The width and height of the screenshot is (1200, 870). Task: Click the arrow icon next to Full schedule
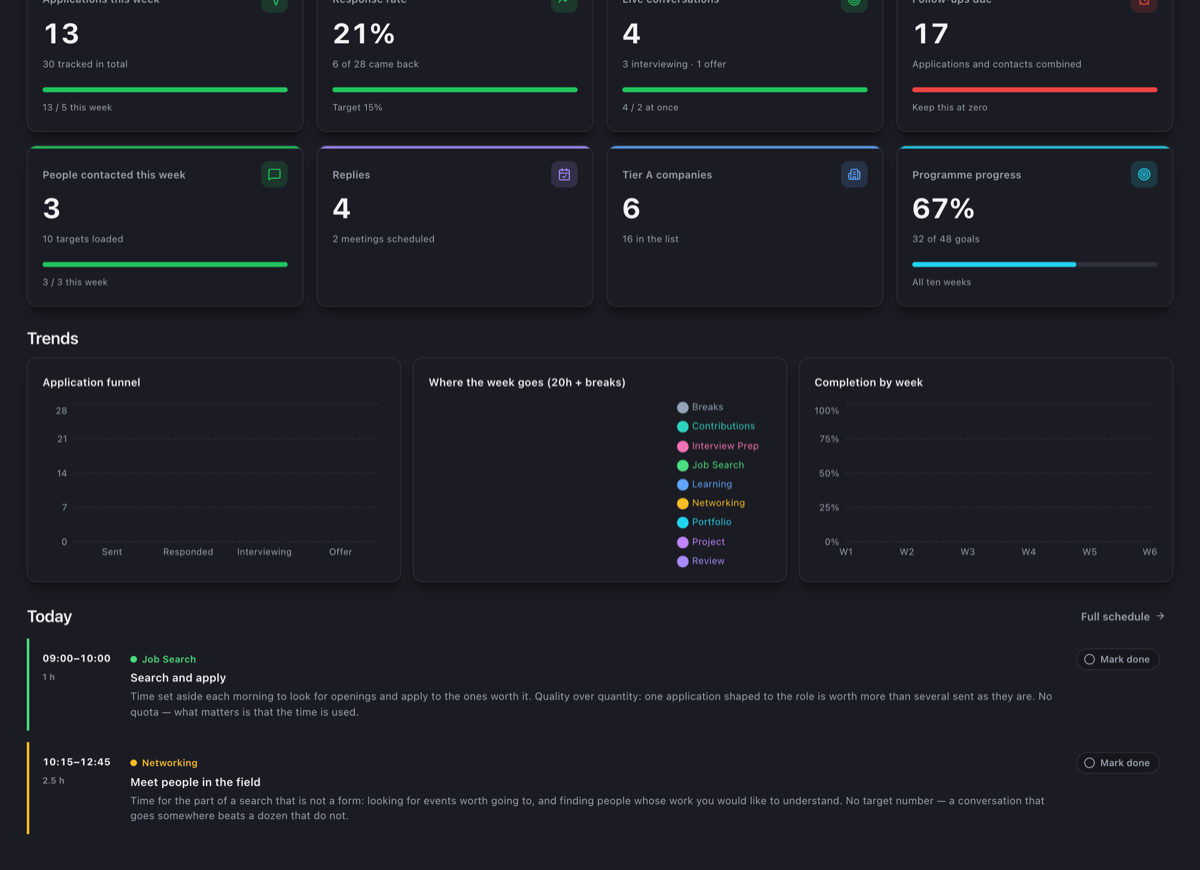(x=1160, y=616)
